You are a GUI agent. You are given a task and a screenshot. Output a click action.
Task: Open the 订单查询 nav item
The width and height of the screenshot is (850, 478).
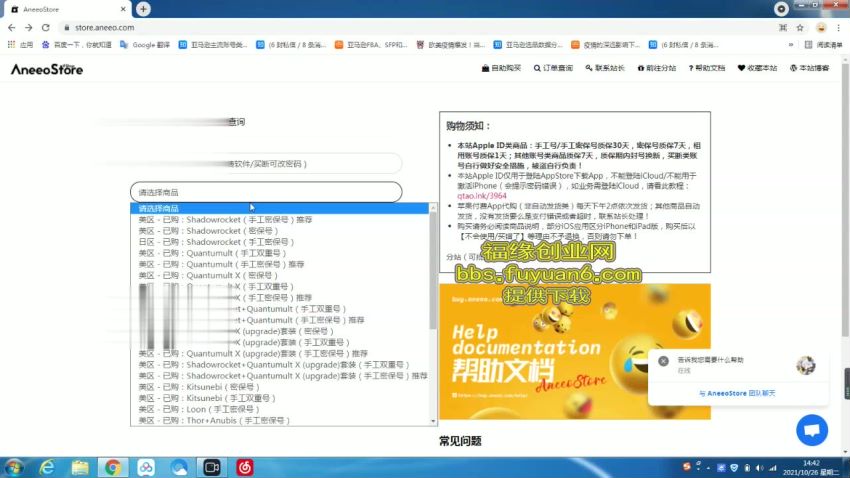[x=553, y=68]
